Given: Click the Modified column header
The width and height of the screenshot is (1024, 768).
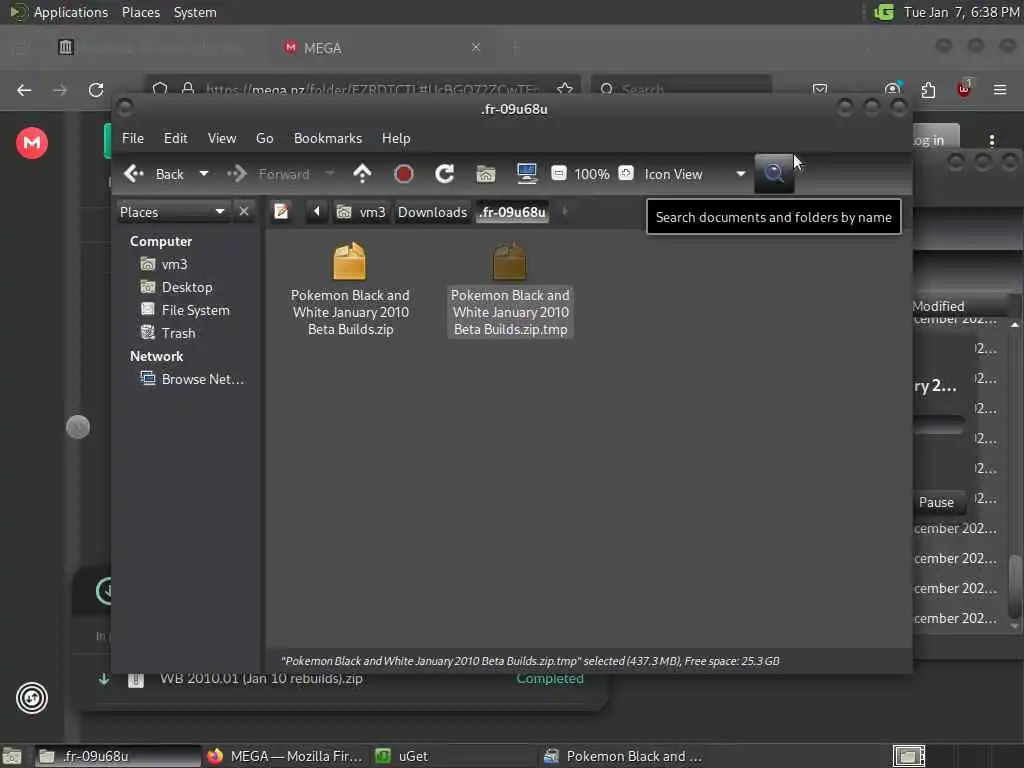Looking at the screenshot, I should coord(938,306).
